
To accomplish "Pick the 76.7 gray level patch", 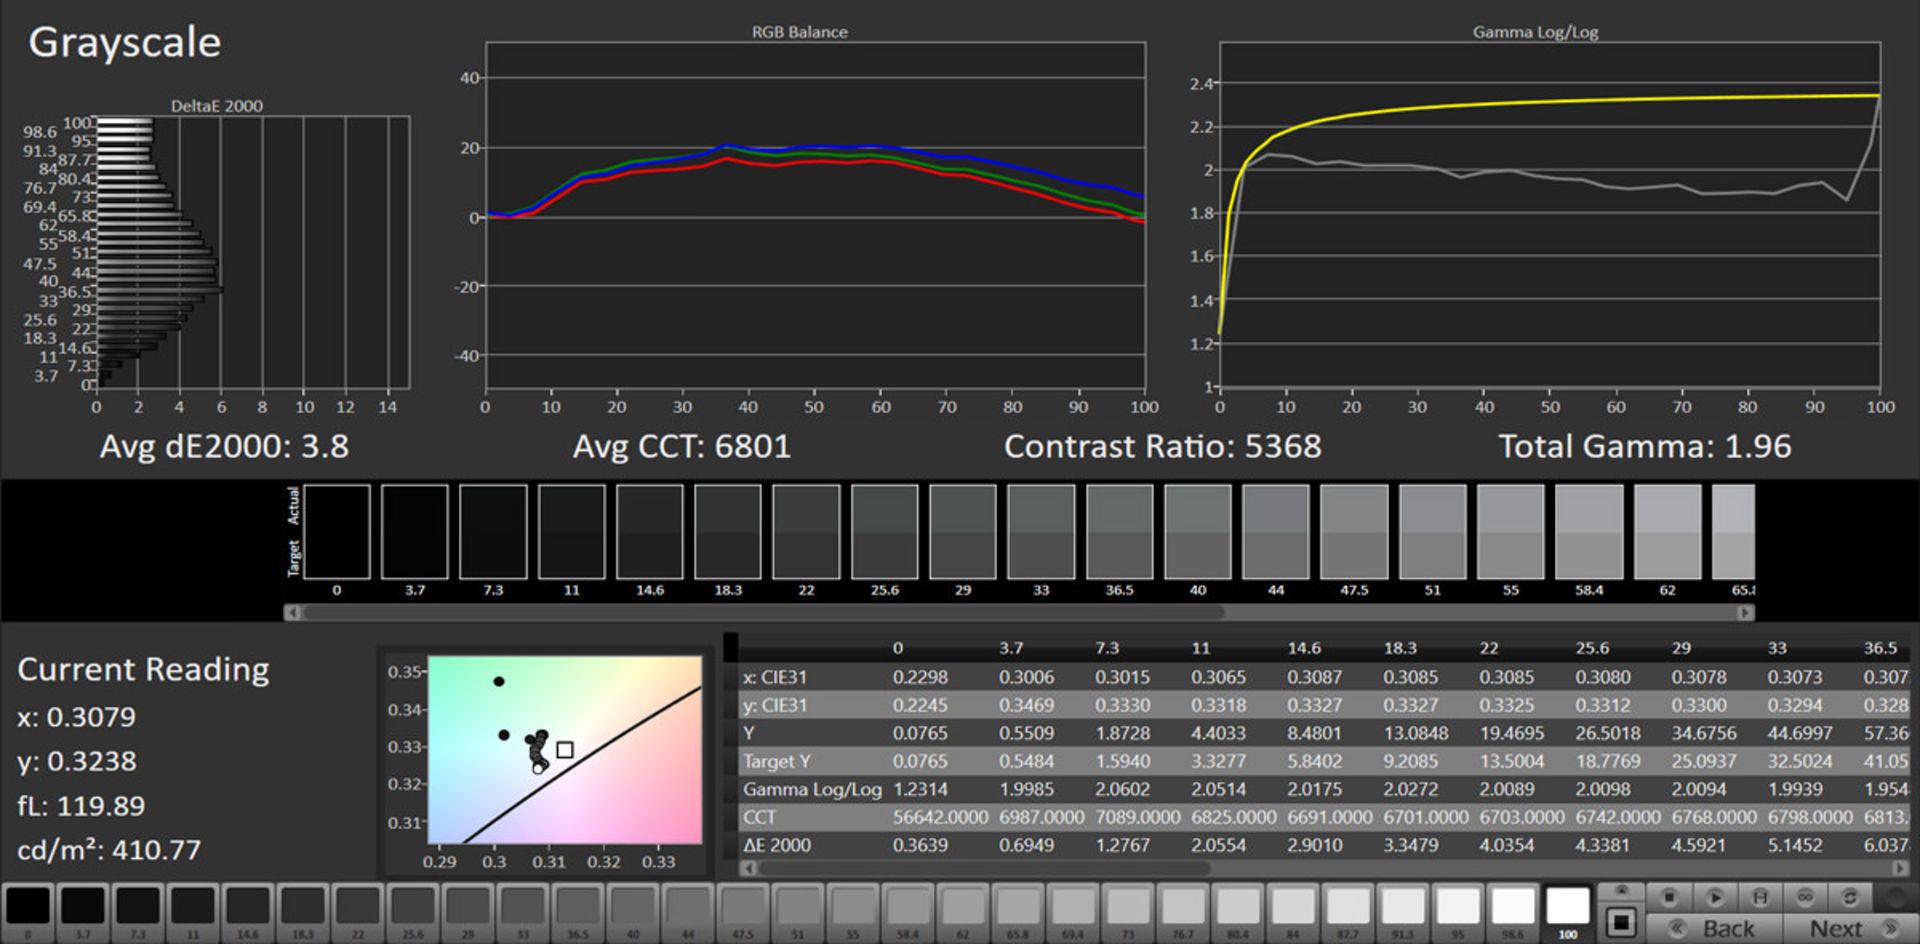I will point(1182,908).
